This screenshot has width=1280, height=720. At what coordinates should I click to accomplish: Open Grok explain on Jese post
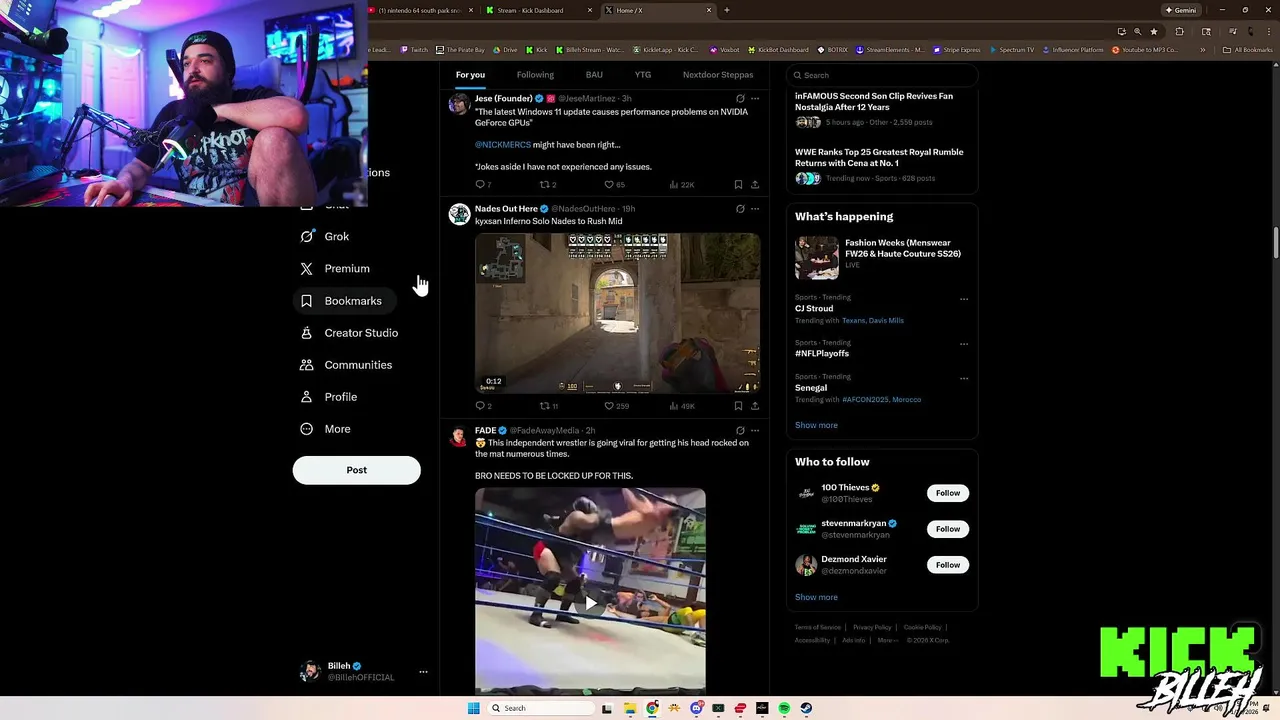(740, 99)
